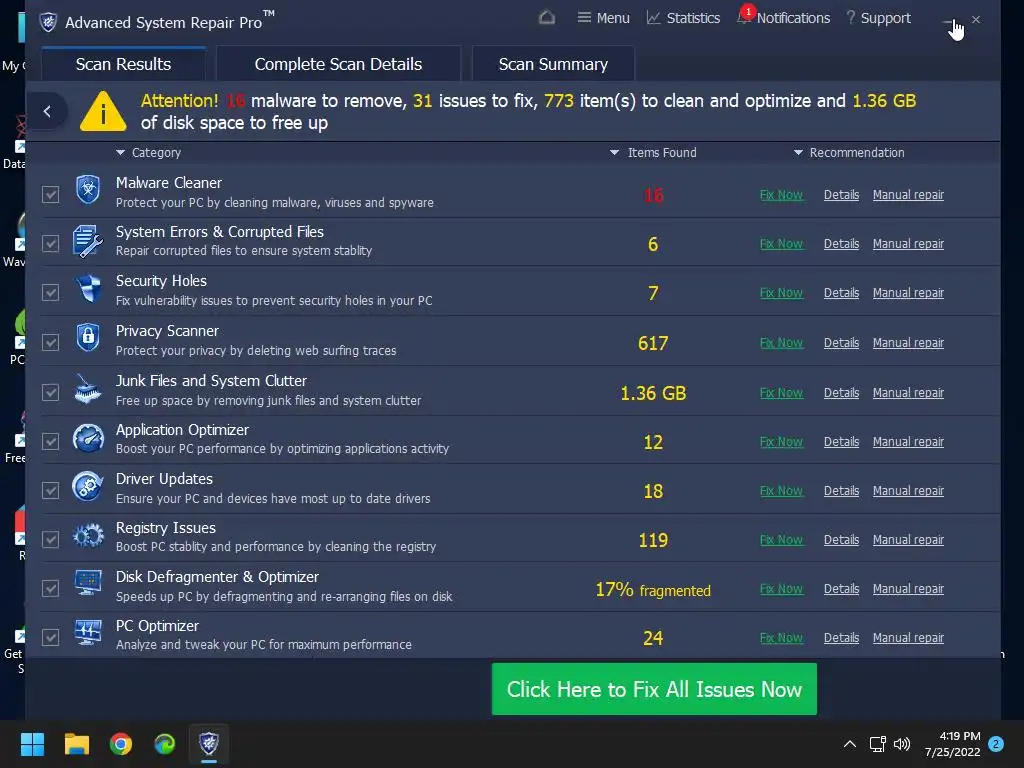Click Fix Now for Malware Cleaner
This screenshot has width=1024, height=768.
781,195
